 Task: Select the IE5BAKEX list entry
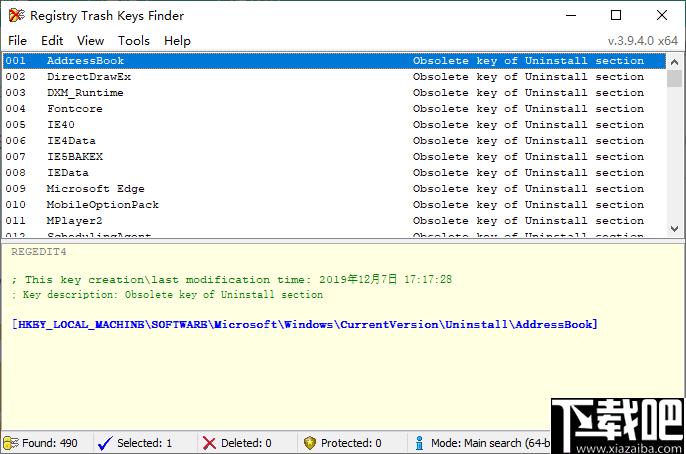pos(74,157)
